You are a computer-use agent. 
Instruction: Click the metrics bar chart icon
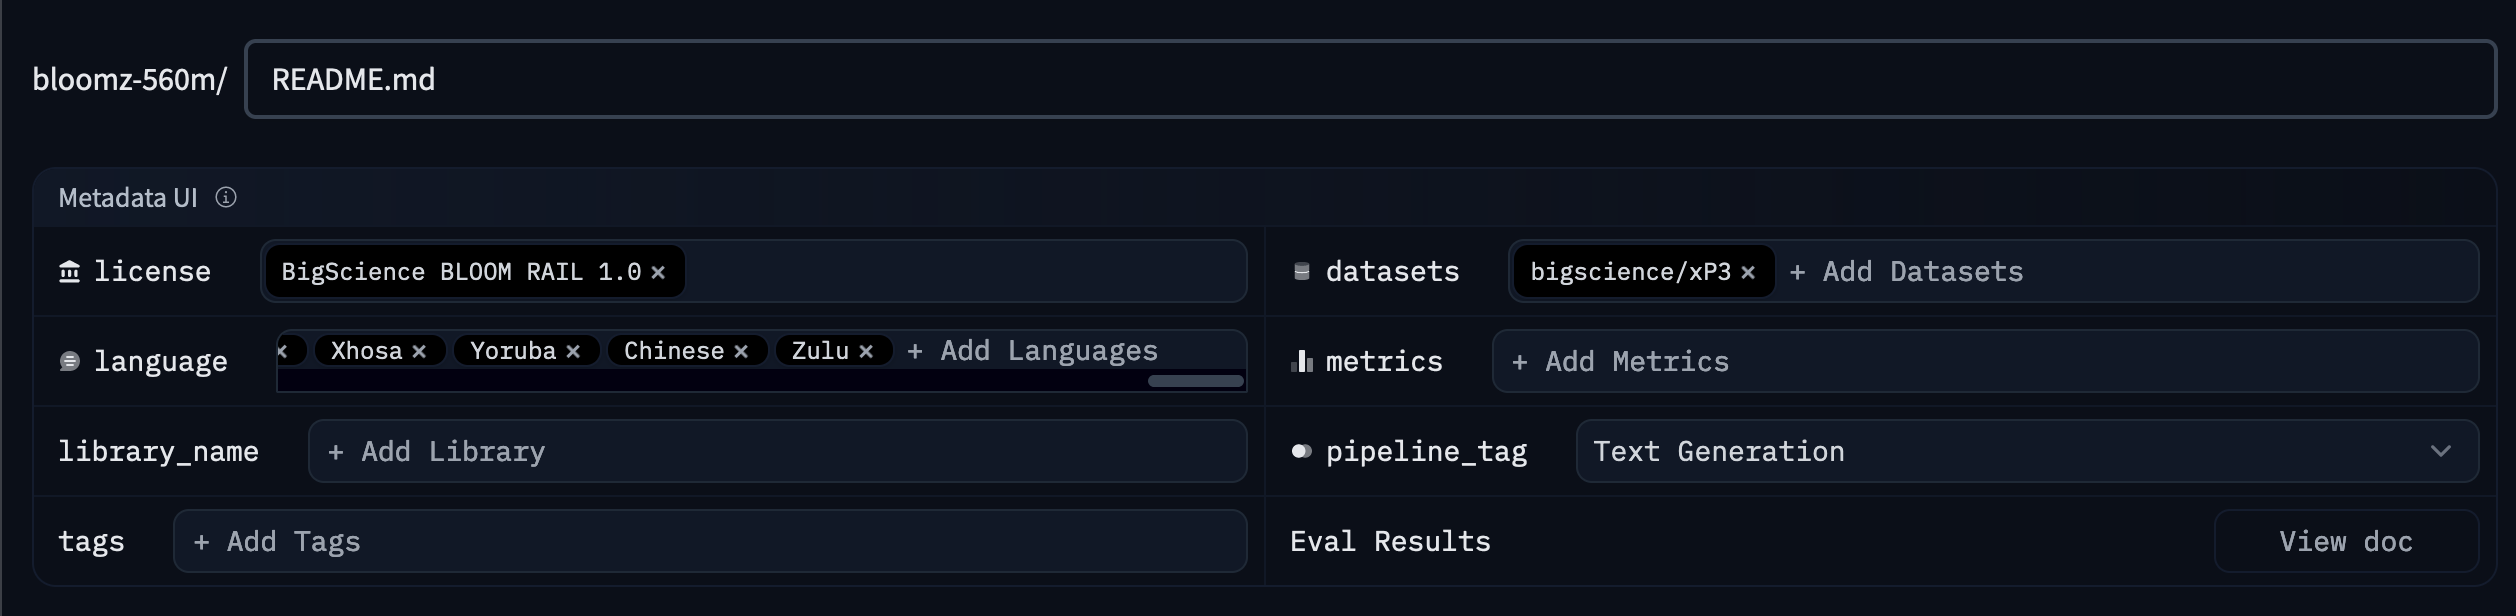coord(1302,361)
